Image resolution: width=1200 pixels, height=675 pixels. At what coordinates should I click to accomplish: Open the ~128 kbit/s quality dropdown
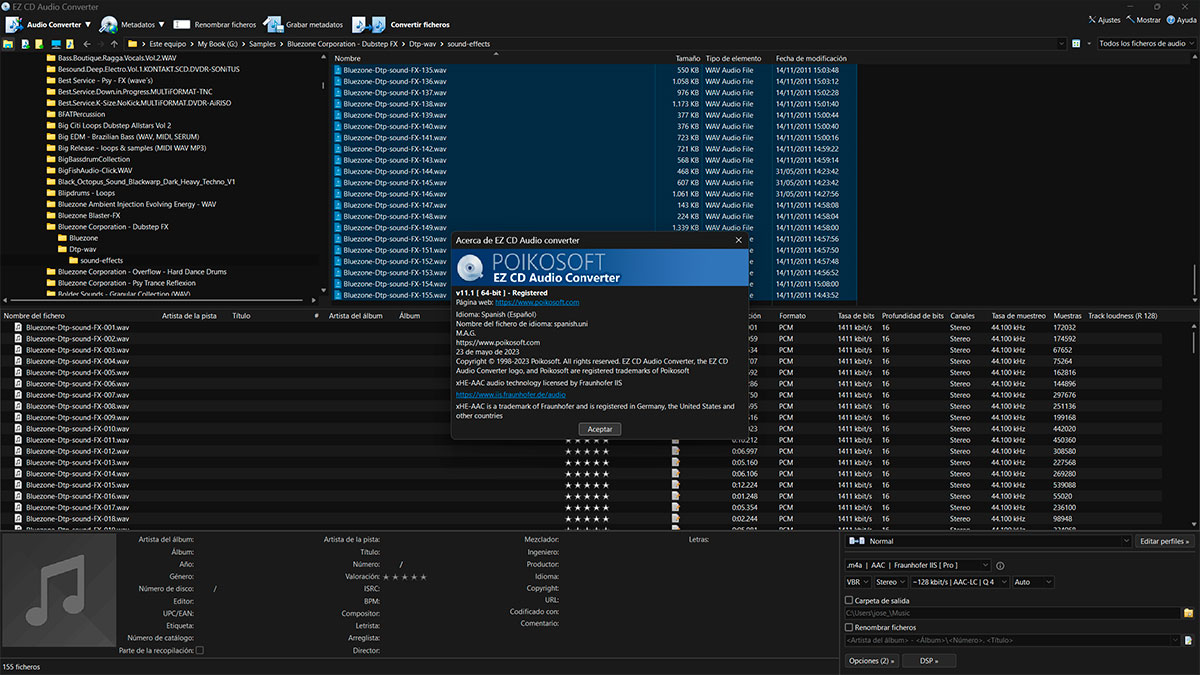coord(959,582)
